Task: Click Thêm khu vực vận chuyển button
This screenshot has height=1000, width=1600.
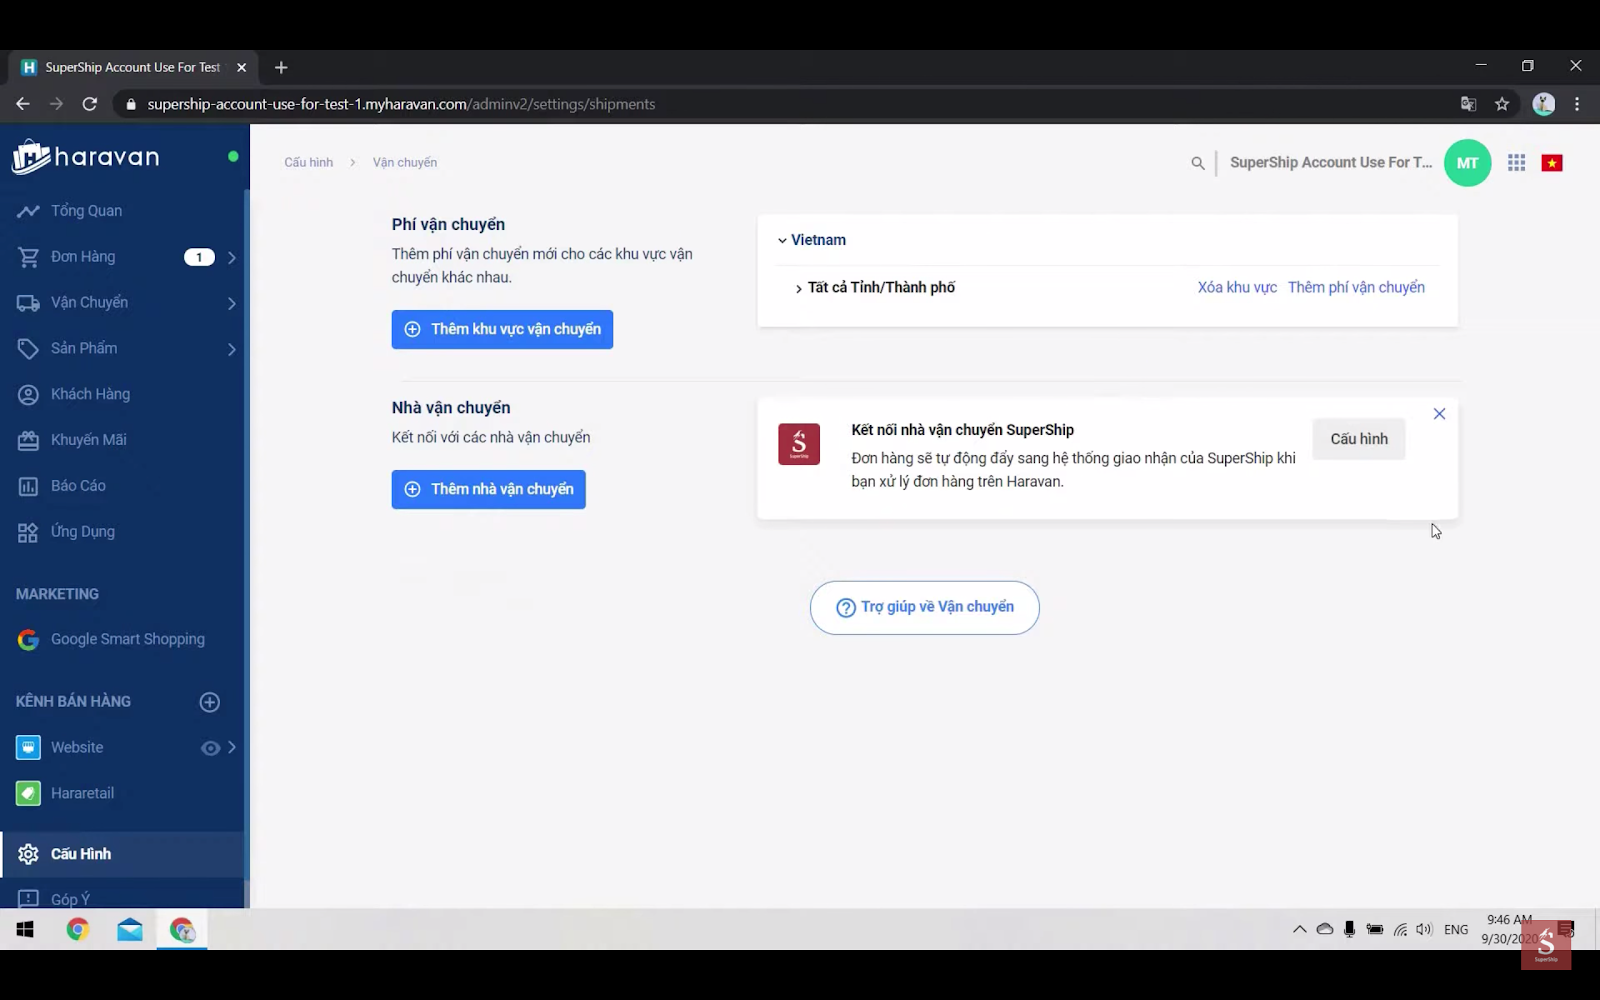Action: tap(502, 329)
